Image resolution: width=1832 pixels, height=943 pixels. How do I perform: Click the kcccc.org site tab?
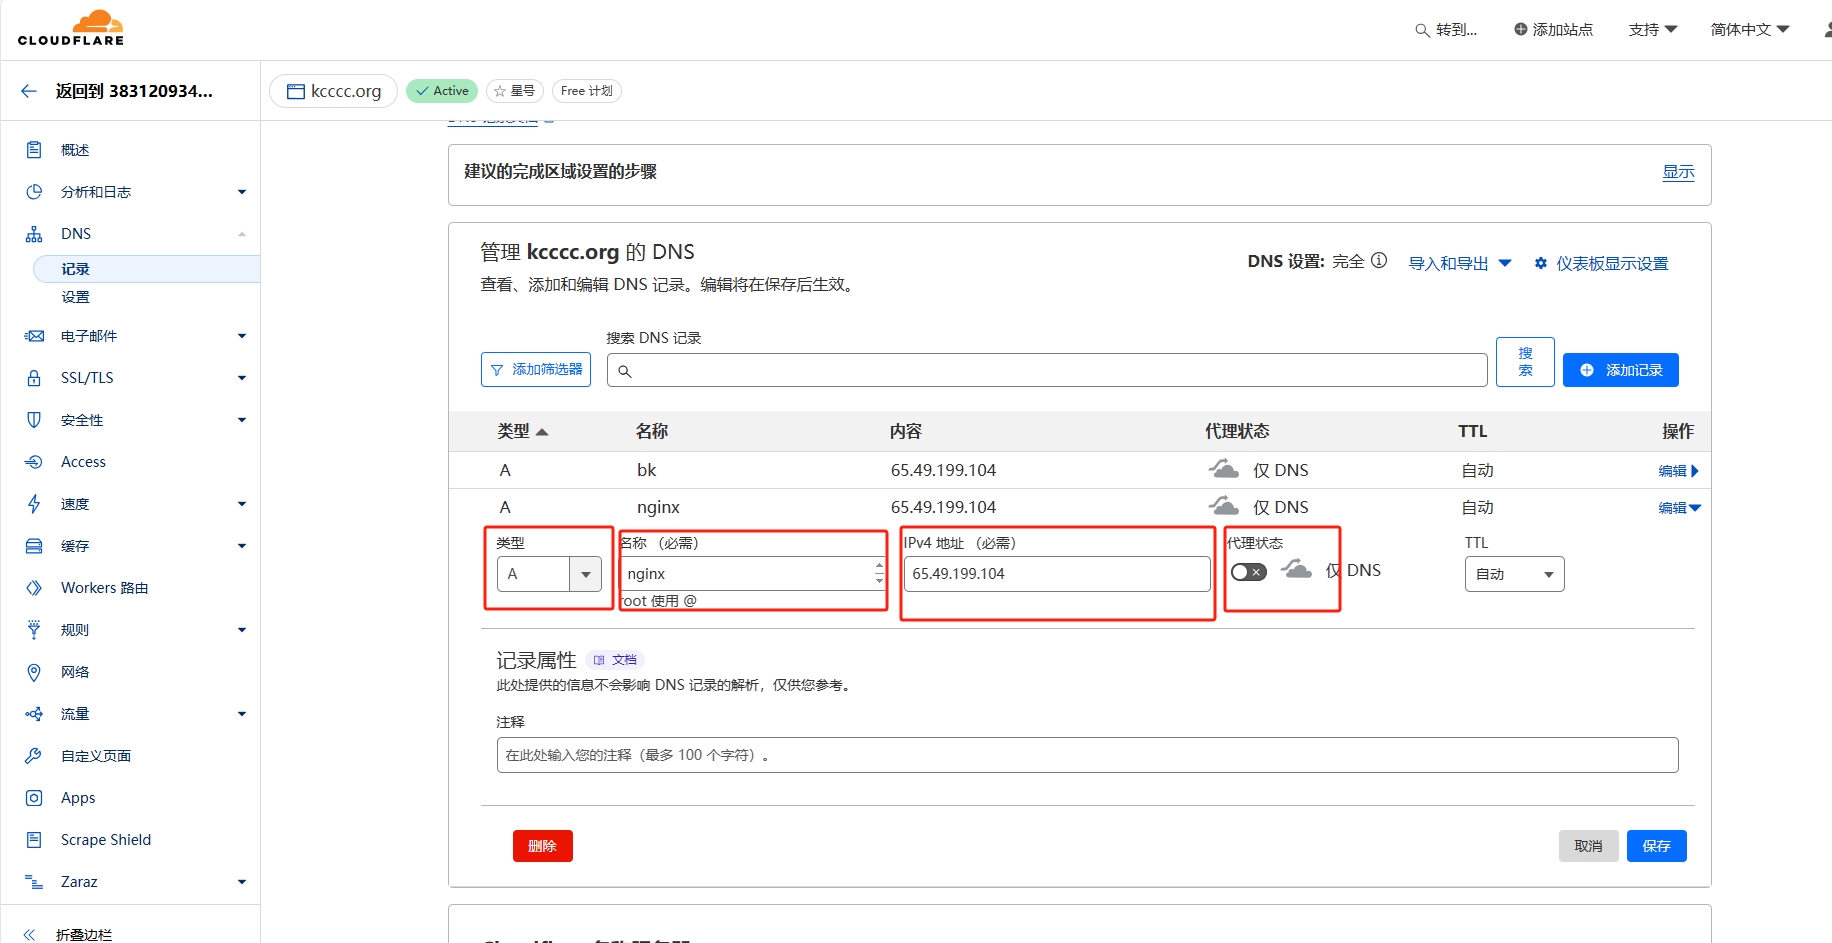[334, 91]
